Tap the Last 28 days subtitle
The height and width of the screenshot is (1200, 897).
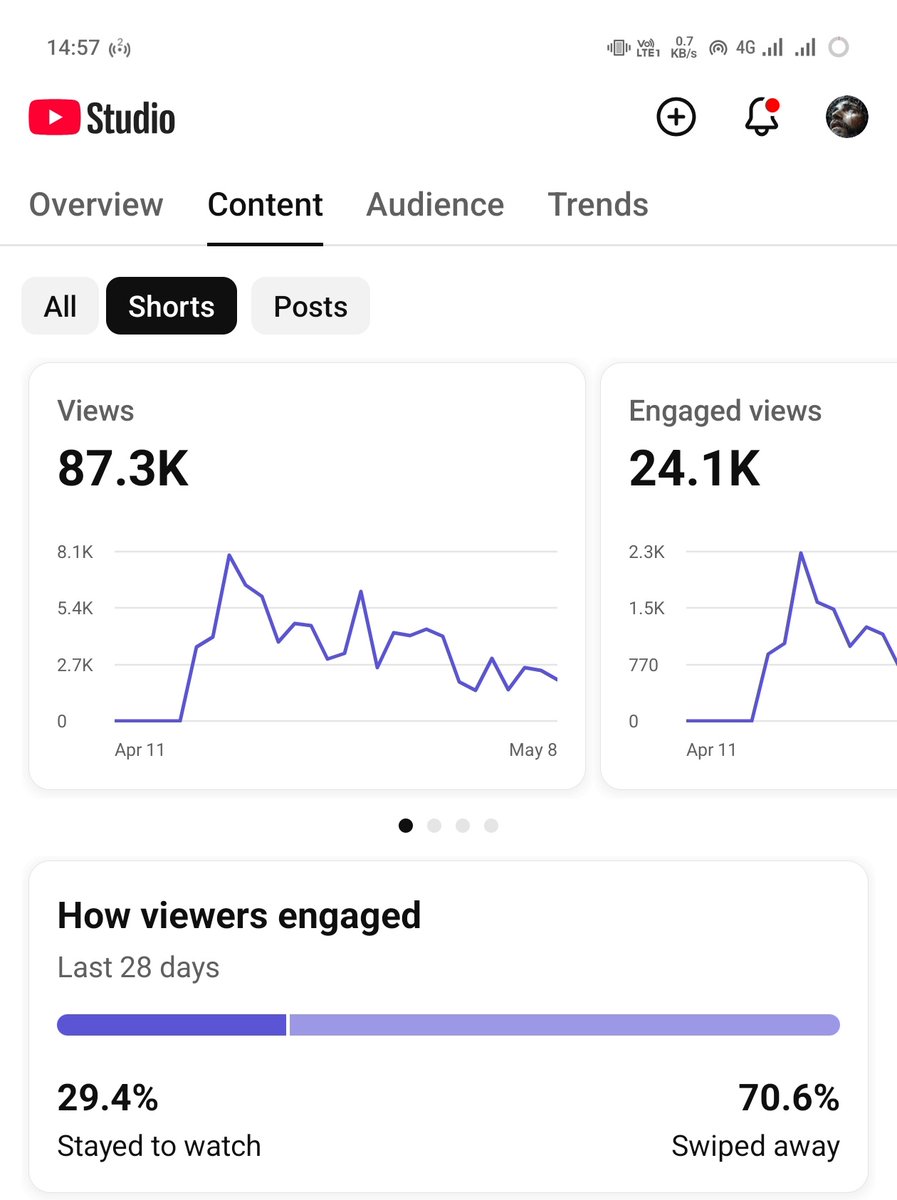point(138,968)
